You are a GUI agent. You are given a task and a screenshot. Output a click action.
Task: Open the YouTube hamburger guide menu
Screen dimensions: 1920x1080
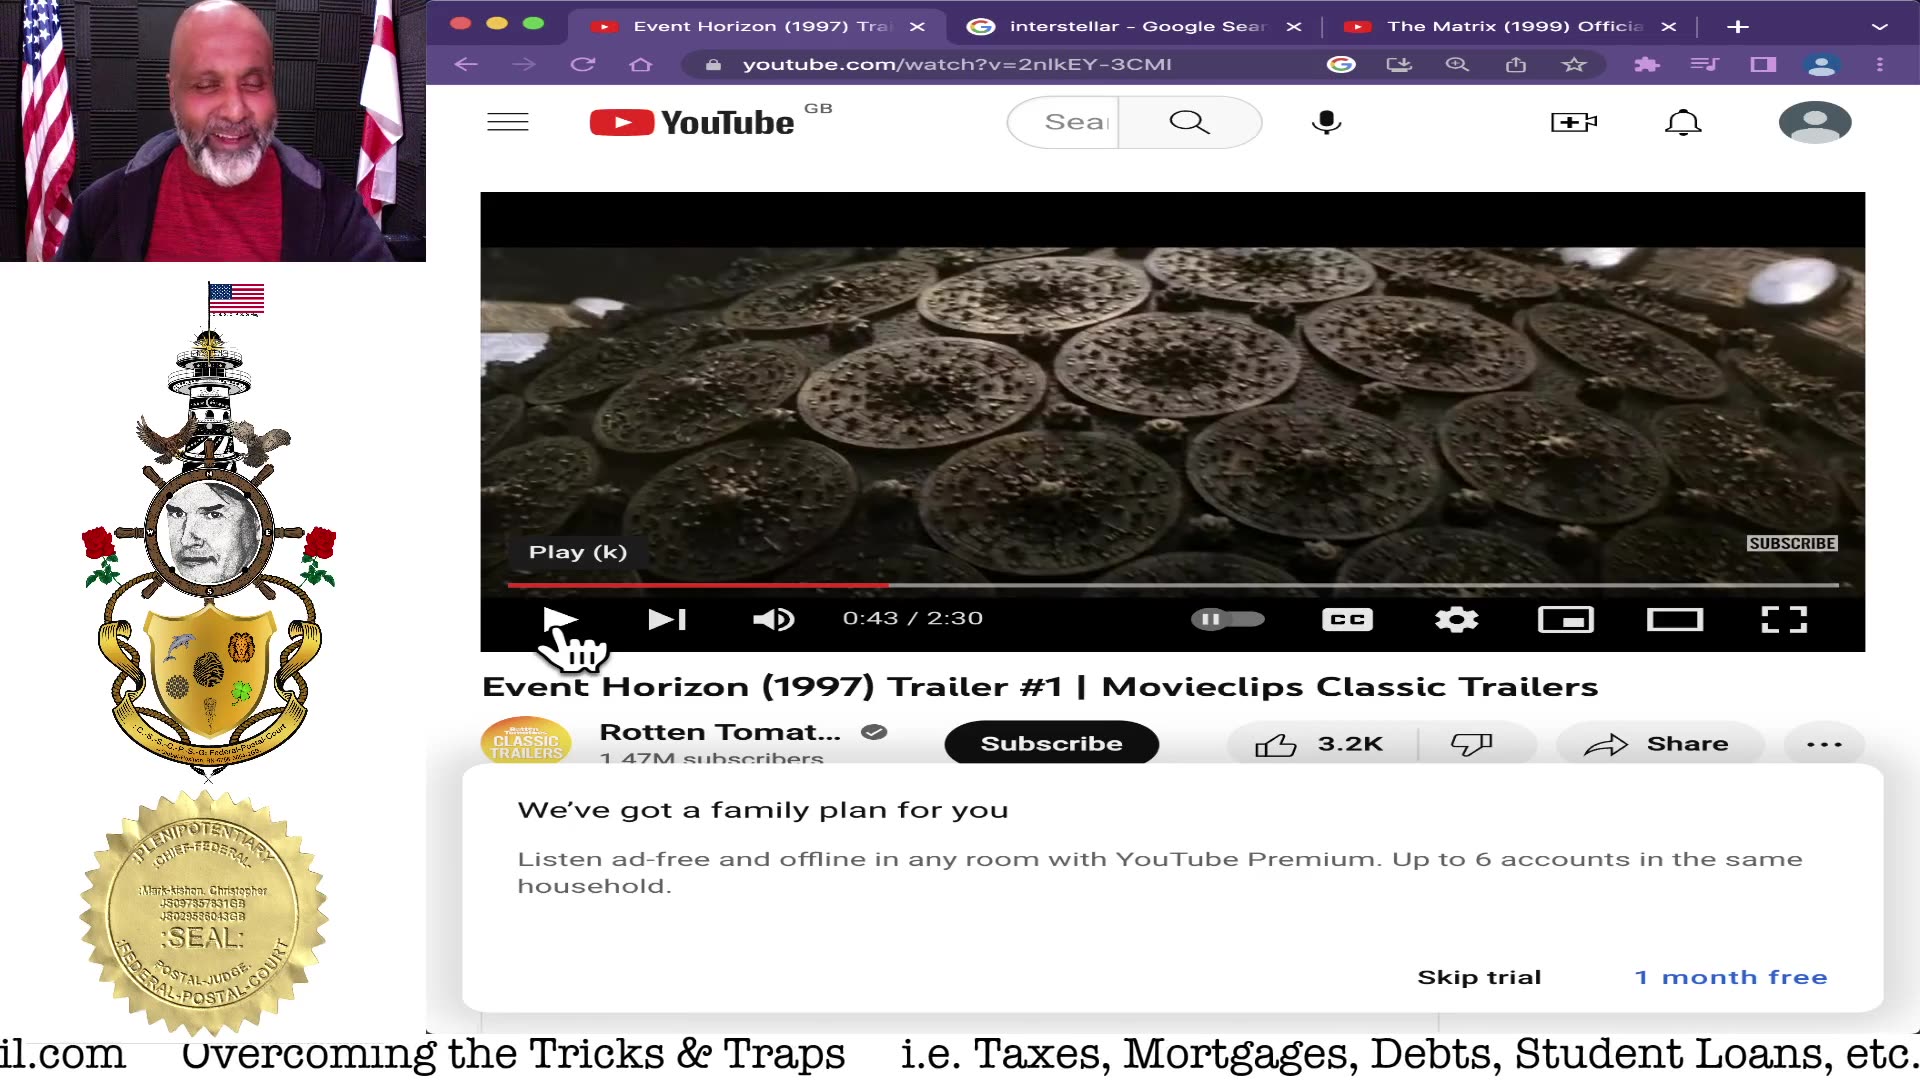508,122
